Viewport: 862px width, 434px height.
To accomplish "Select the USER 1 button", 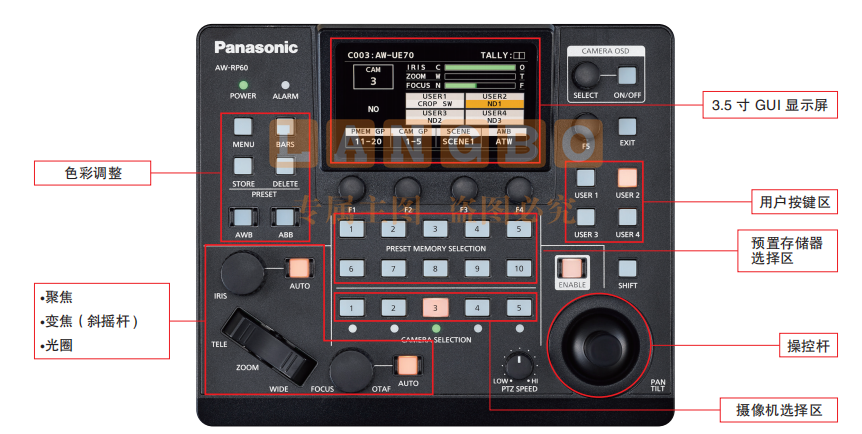I will (x=585, y=178).
